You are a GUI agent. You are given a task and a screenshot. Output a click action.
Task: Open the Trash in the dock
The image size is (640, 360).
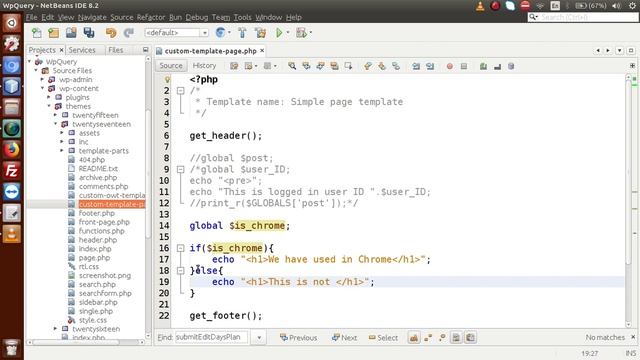click(11, 348)
